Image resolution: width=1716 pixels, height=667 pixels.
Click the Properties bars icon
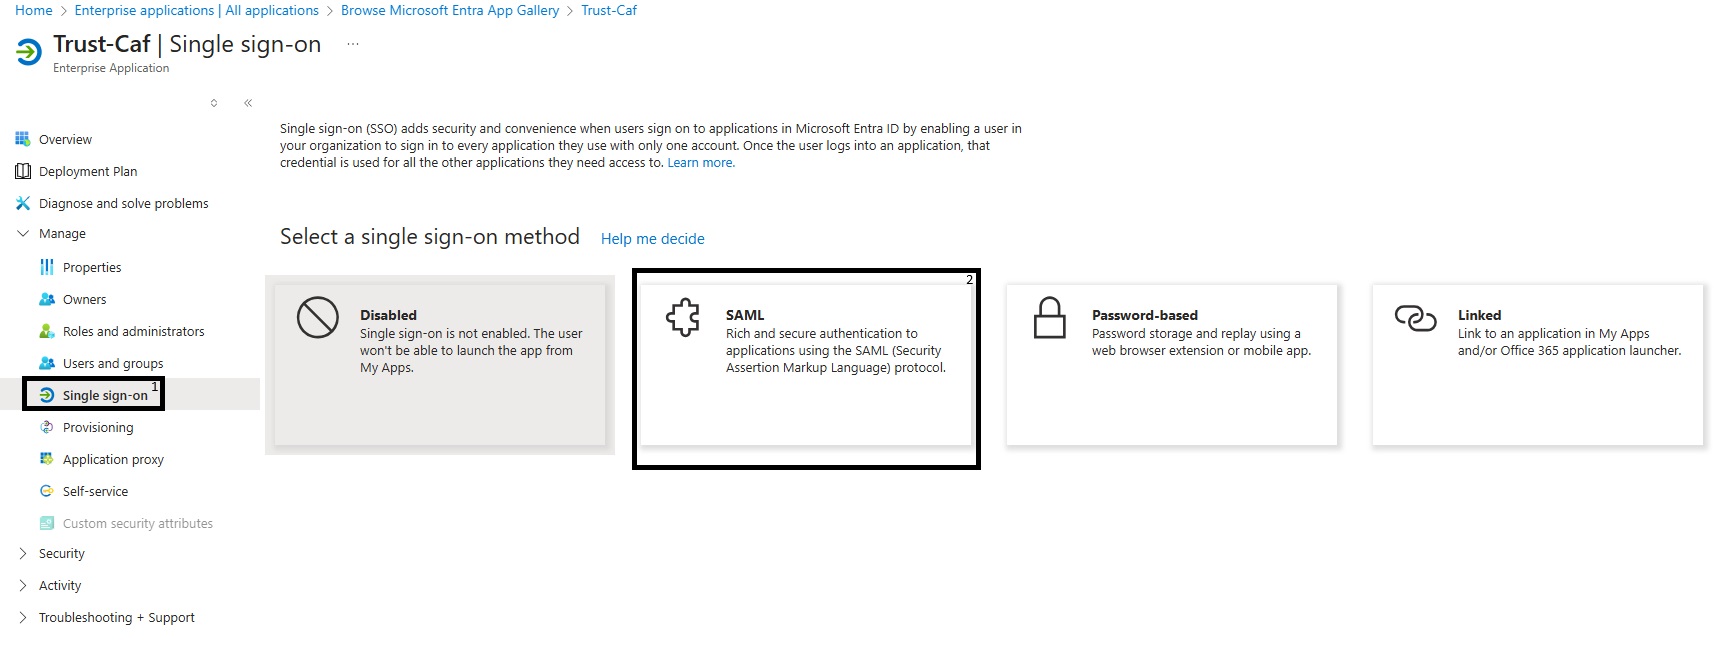47,267
